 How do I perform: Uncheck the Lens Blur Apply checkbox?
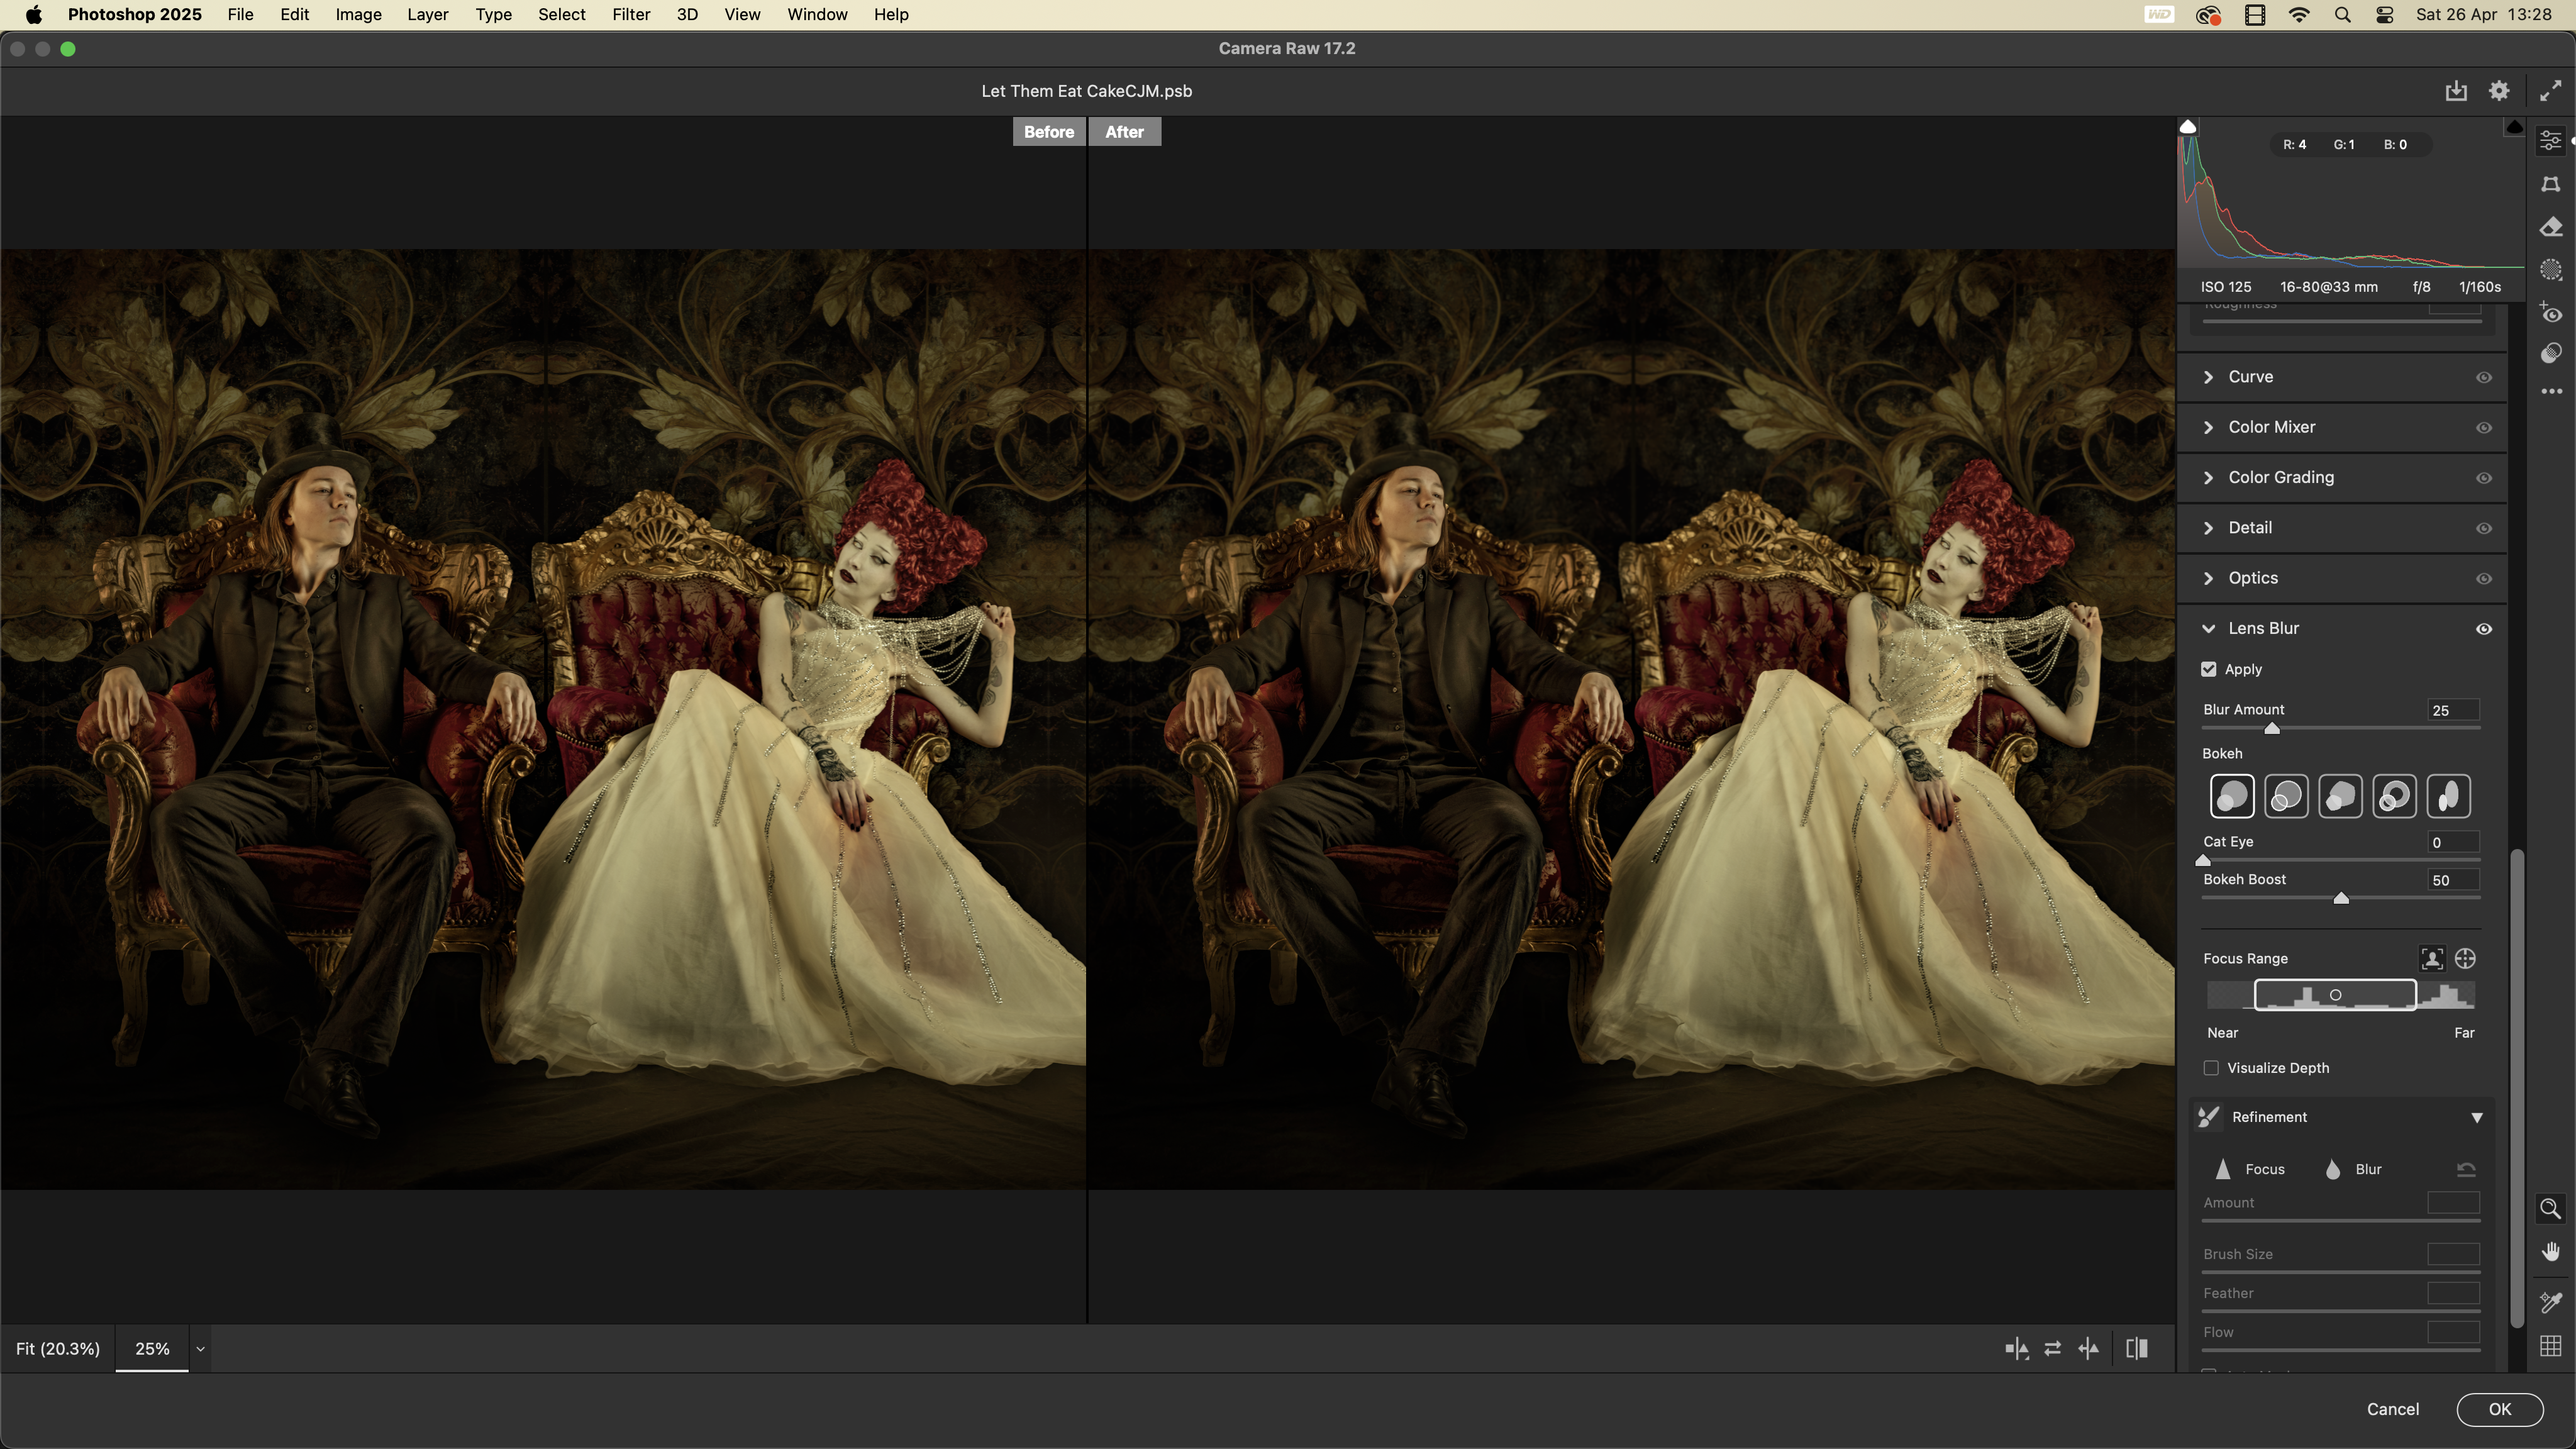point(2209,669)
